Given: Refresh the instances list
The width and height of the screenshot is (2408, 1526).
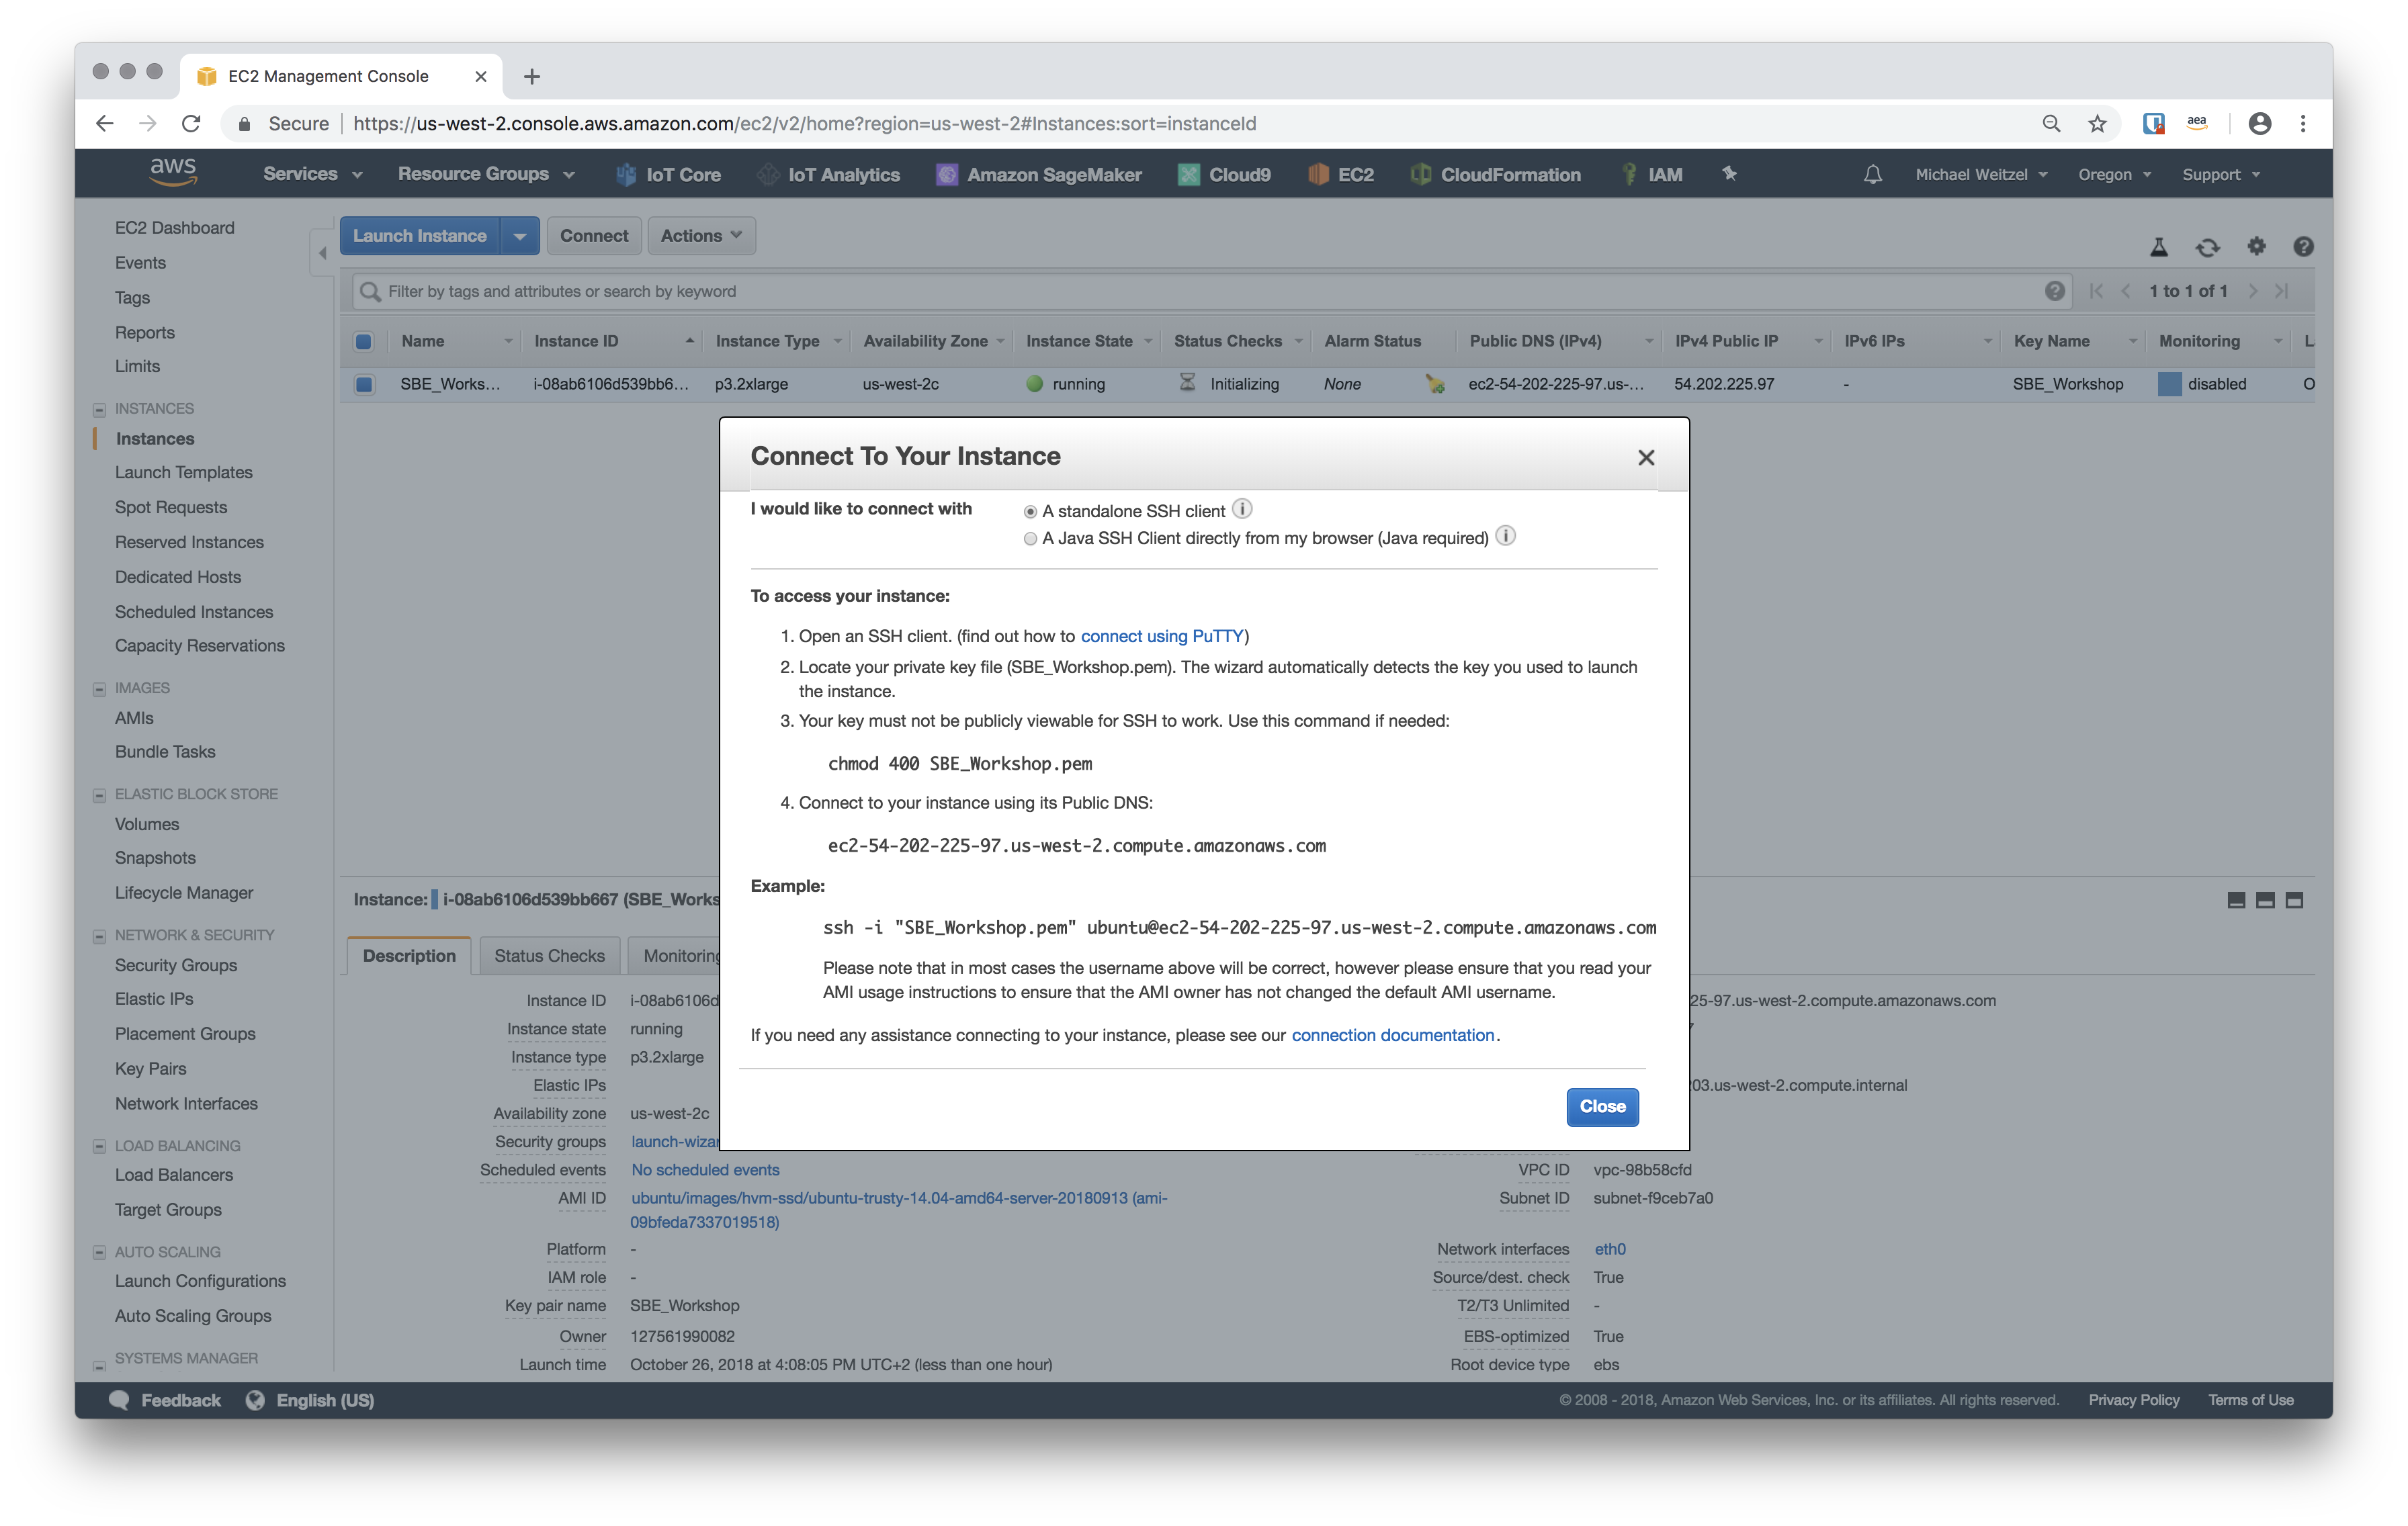Looking at the screenshot, I should point(2207,247).
